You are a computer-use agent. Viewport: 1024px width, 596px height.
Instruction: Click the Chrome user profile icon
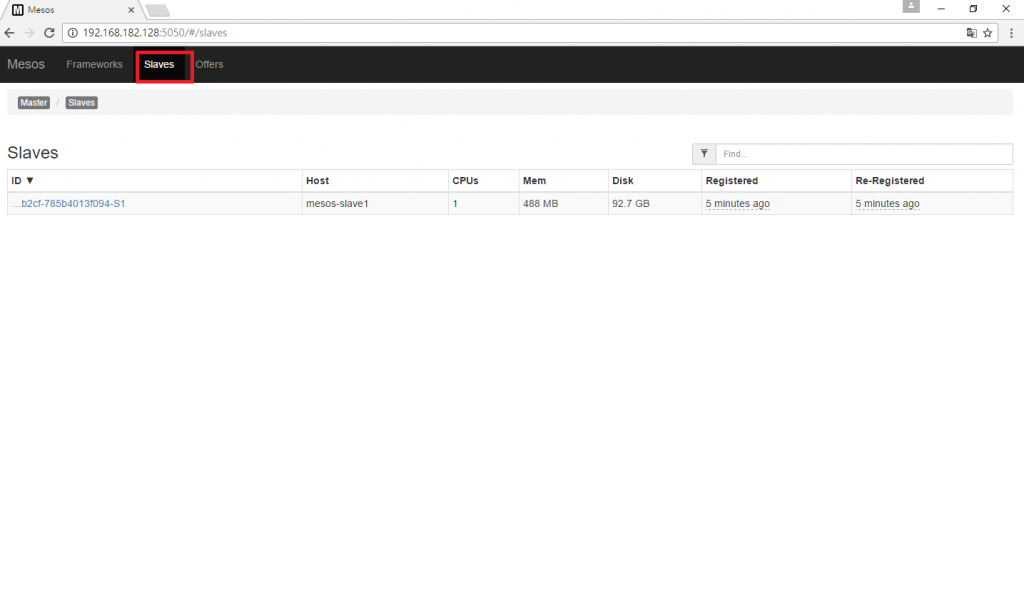pos(911,7)
